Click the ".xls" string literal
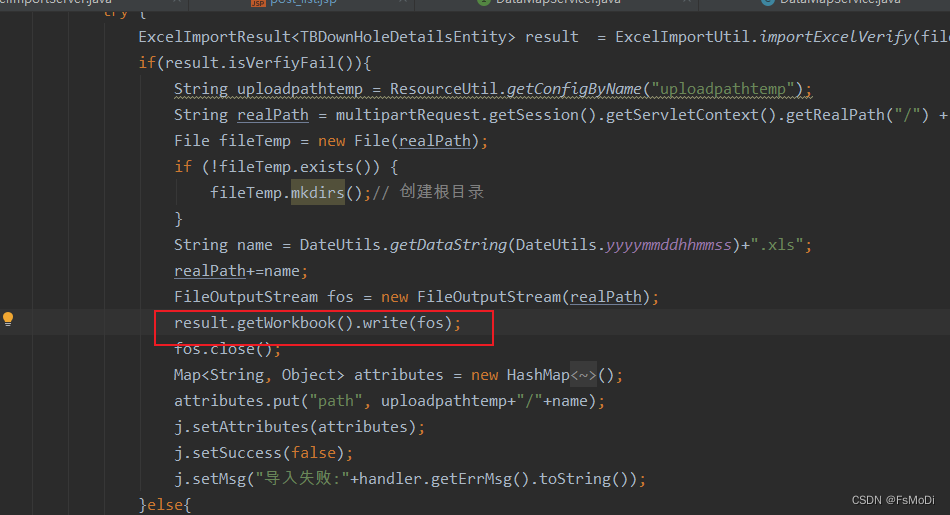950x515 pixels. tap(777, 245)
